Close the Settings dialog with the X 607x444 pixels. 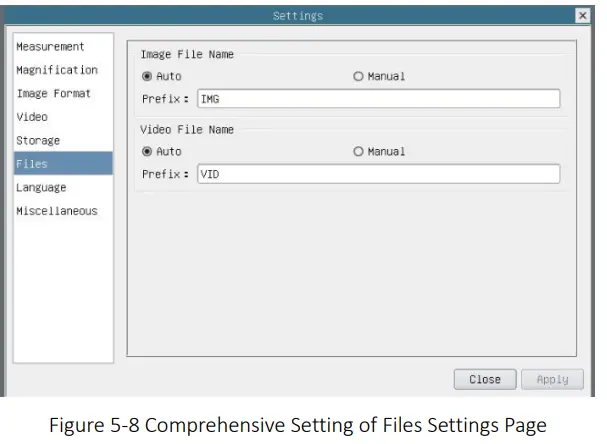(x=582, y=16)
